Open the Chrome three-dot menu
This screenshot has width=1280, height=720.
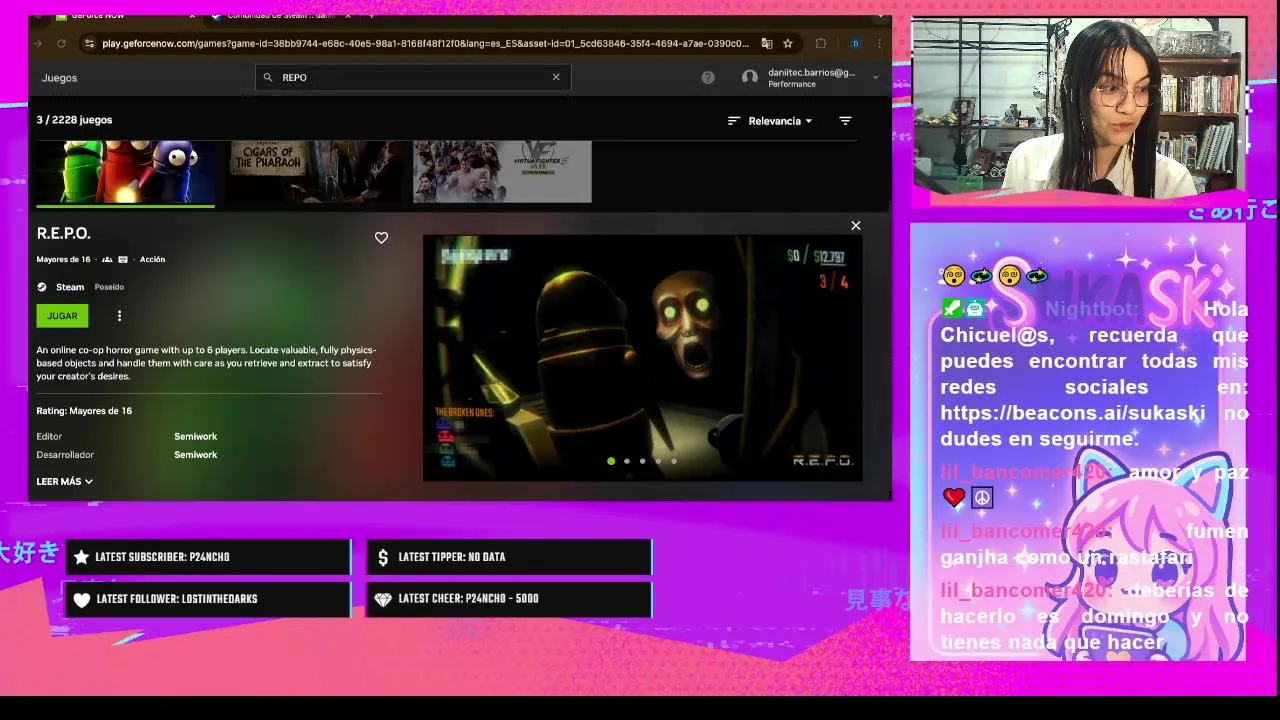(878, 43)
